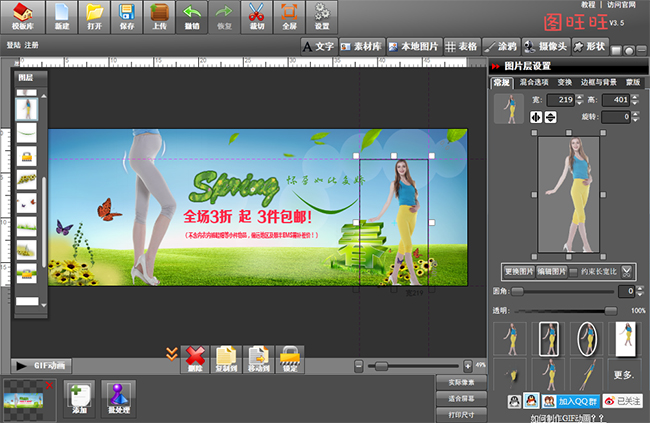Click the Copy to (复制到) icon
The width and height of the screenshot is (650, 423).
point(226,359)
